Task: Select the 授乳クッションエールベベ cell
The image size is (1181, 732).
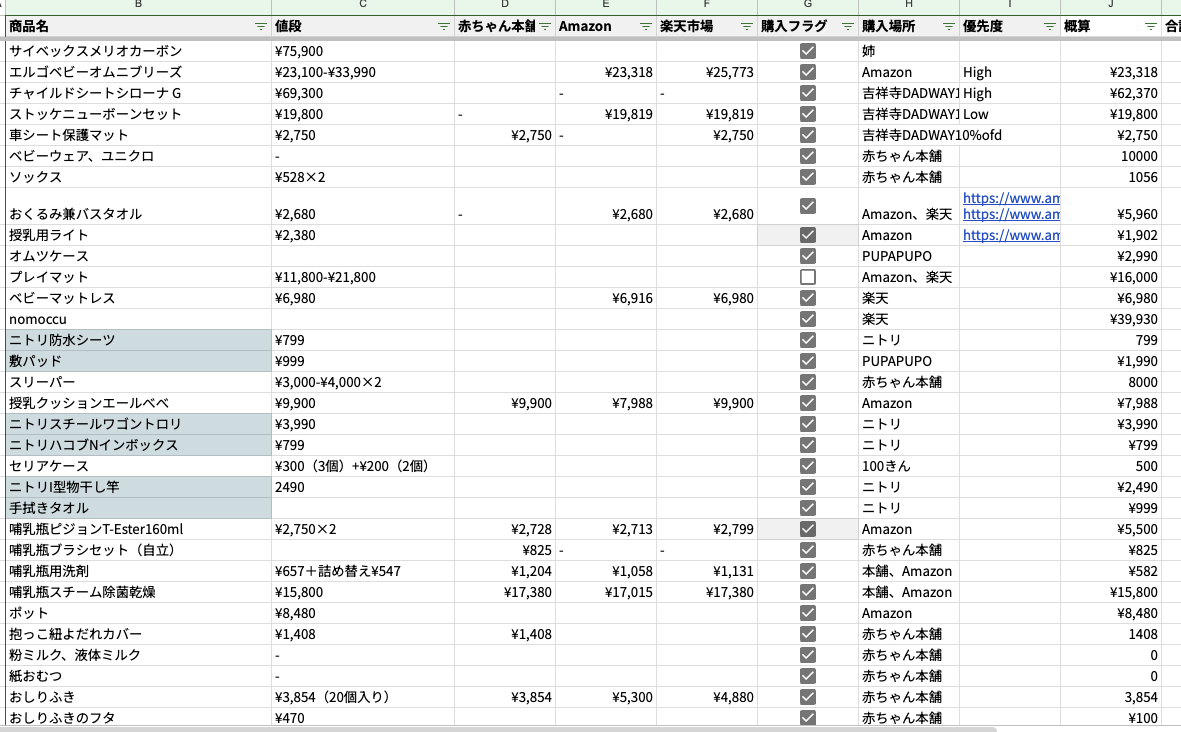Action: pos(139,403)
